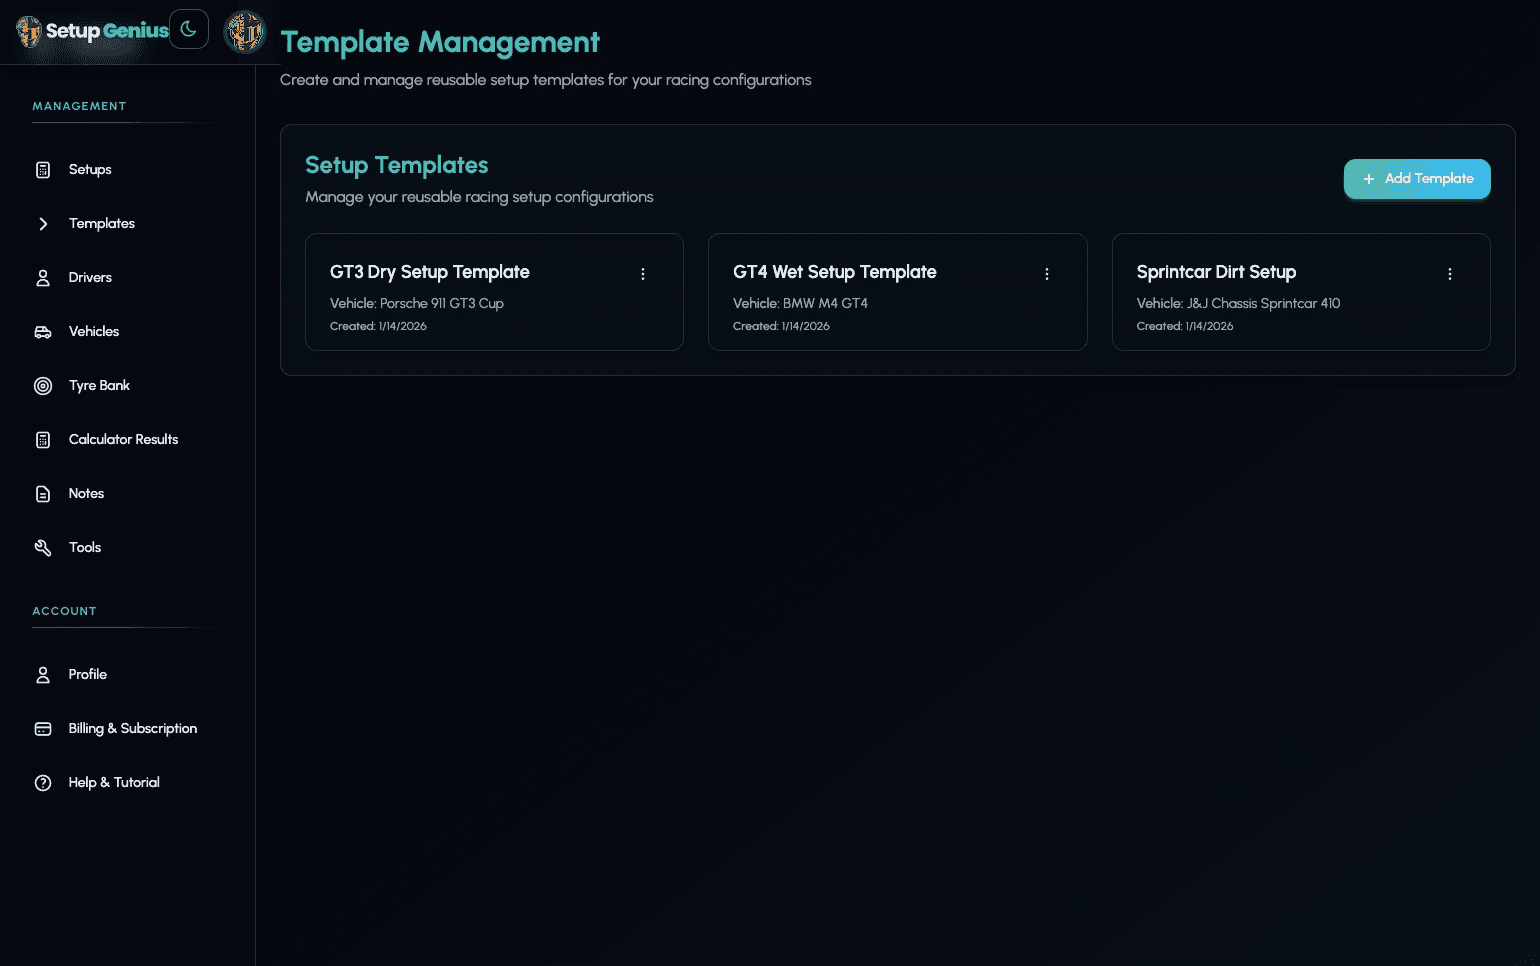This screenshot has width=1540, height=966.
Task: Click the Help question mark icon
Action: tap(43, 783)
